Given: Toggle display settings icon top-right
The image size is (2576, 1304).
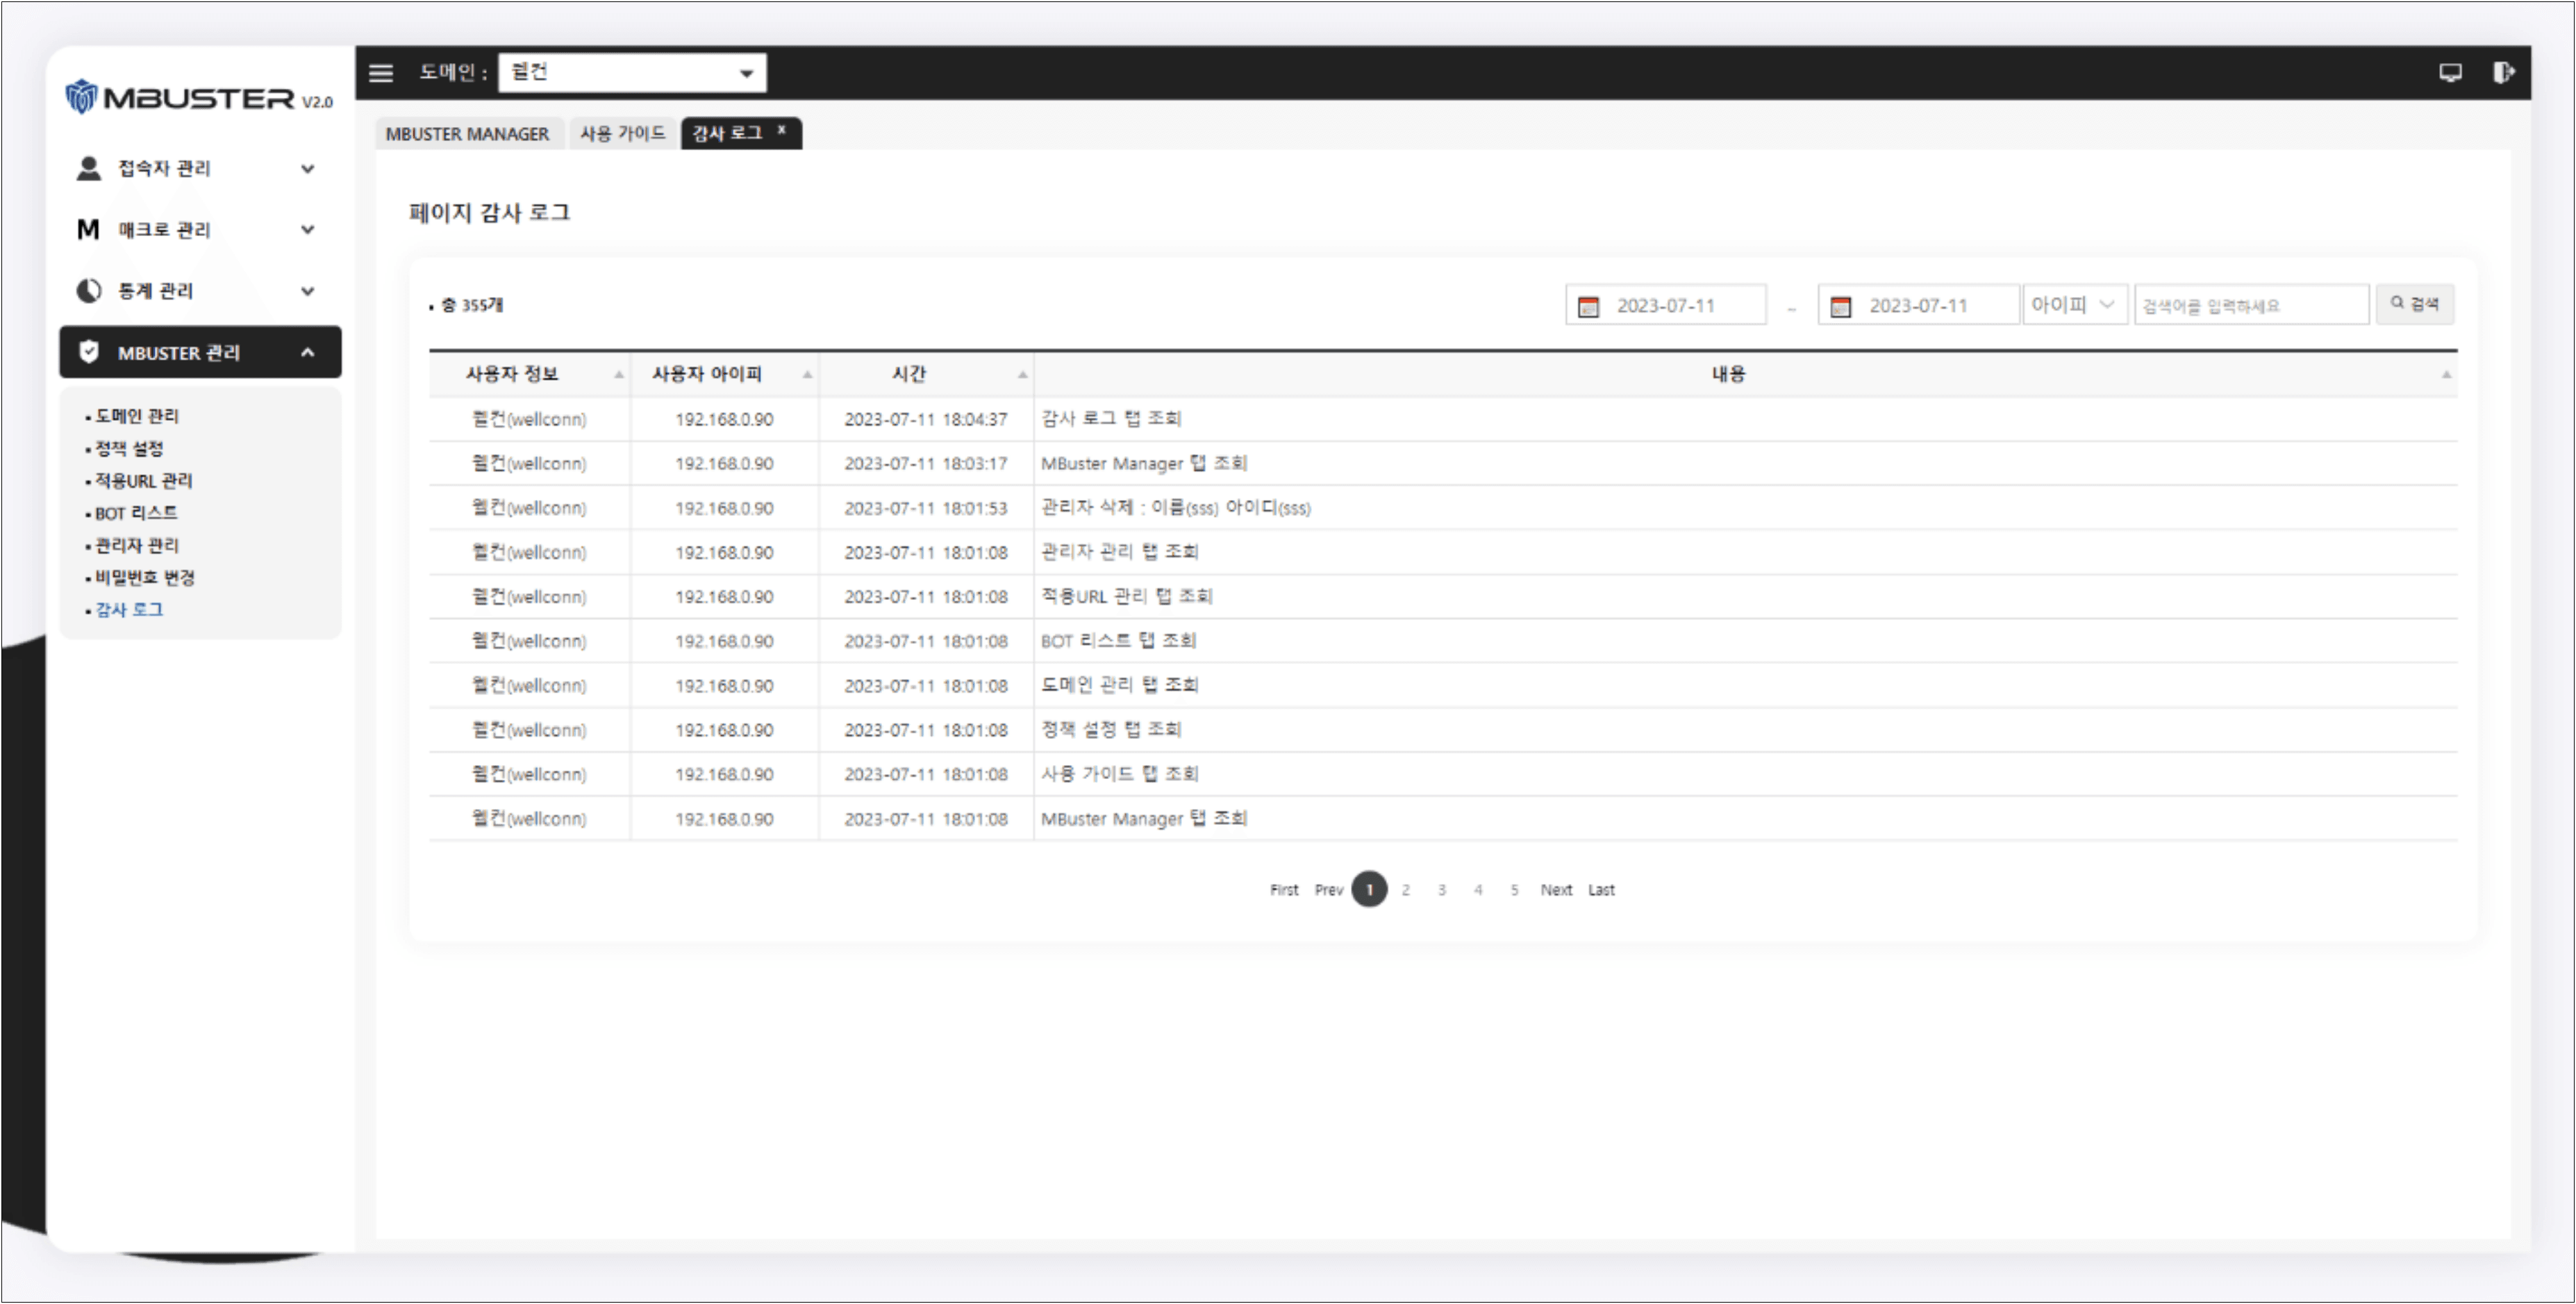Looking at the screenshot, I should pyautogui.click(x=2450, y=70).
